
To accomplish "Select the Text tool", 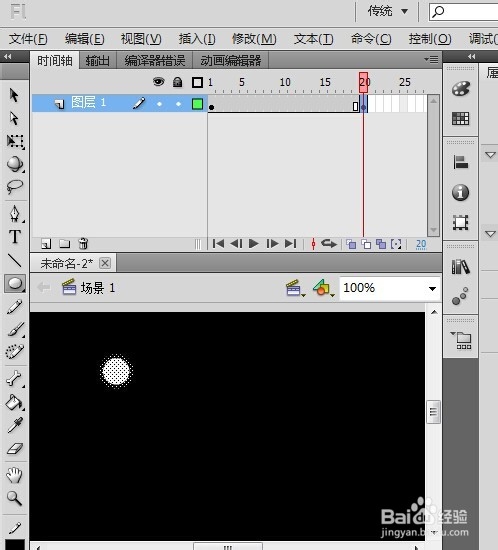I will point(15,237).
